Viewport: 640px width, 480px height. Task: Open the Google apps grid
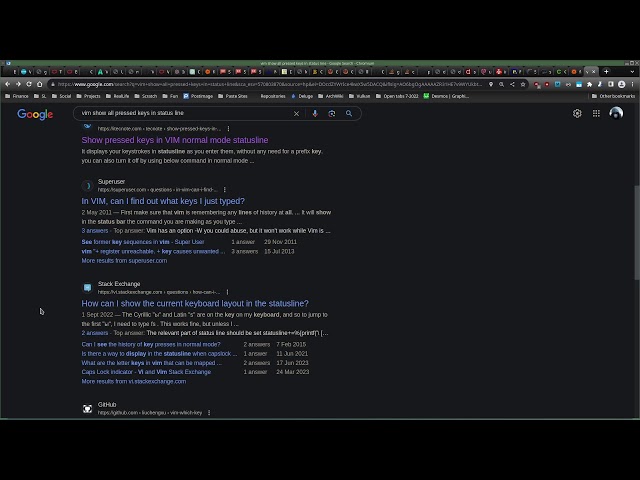point(596,113)
